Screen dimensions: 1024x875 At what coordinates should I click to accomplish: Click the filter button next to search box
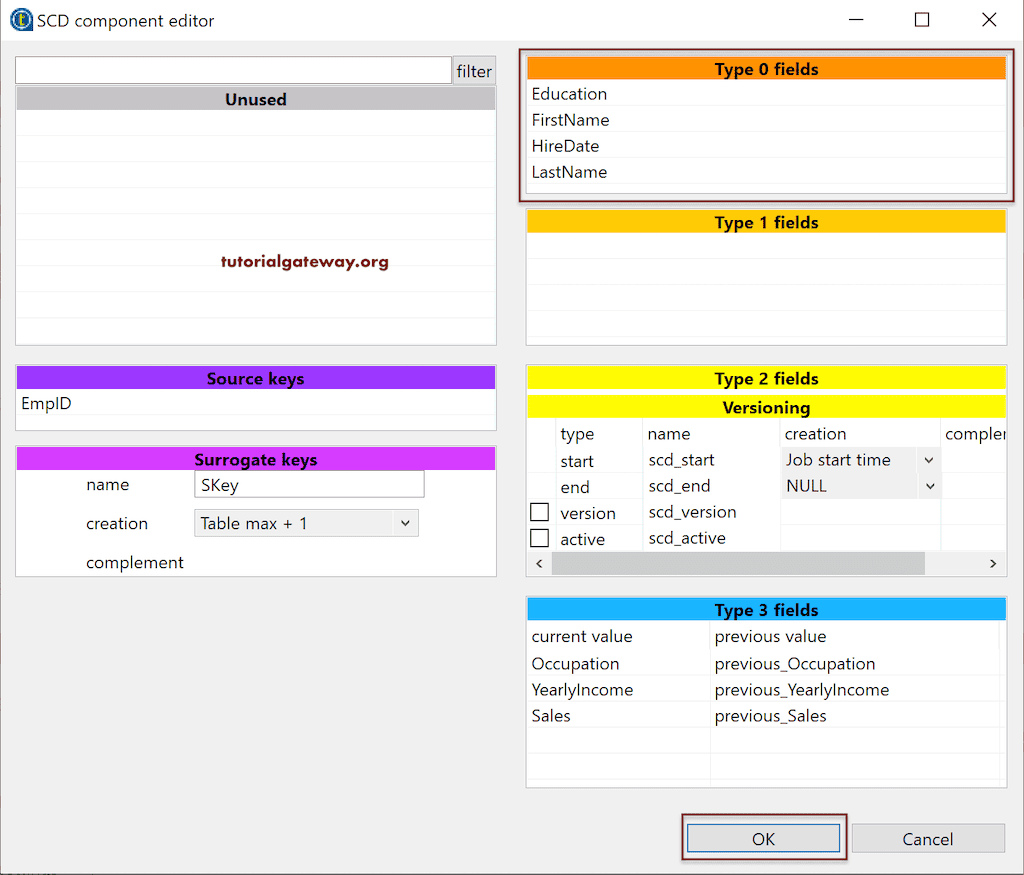point(473,70)
